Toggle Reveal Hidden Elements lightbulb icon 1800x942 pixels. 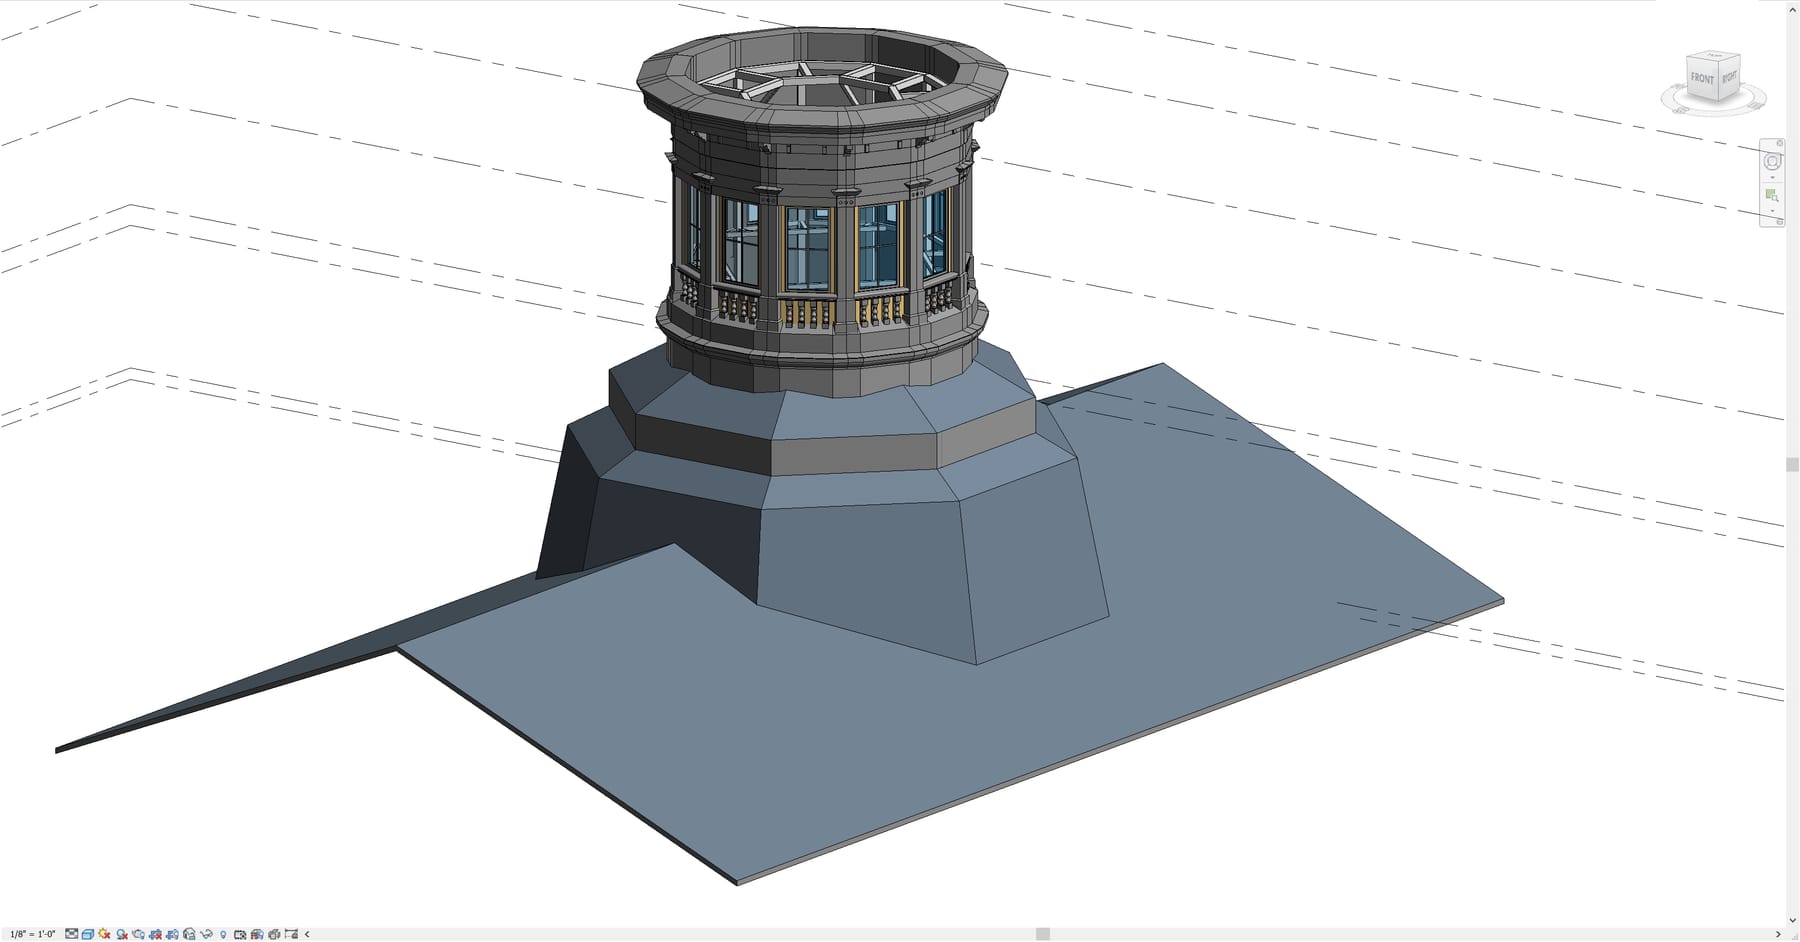(x=223, y=934)
